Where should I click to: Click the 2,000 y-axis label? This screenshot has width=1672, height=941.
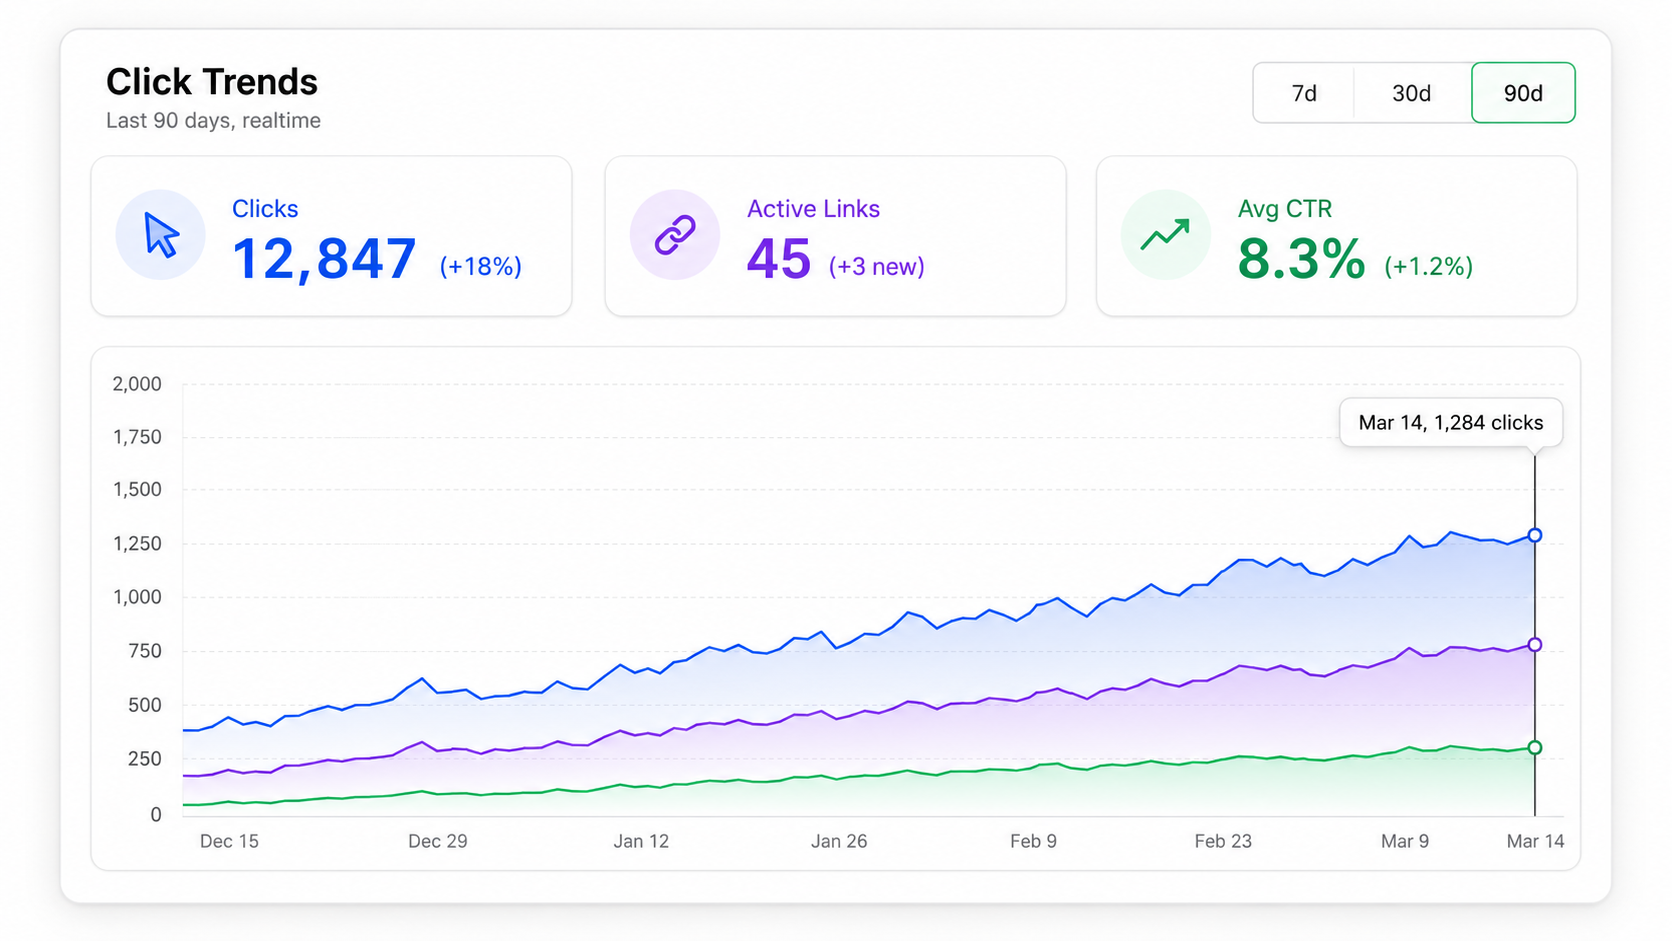[x=137, y=384]
